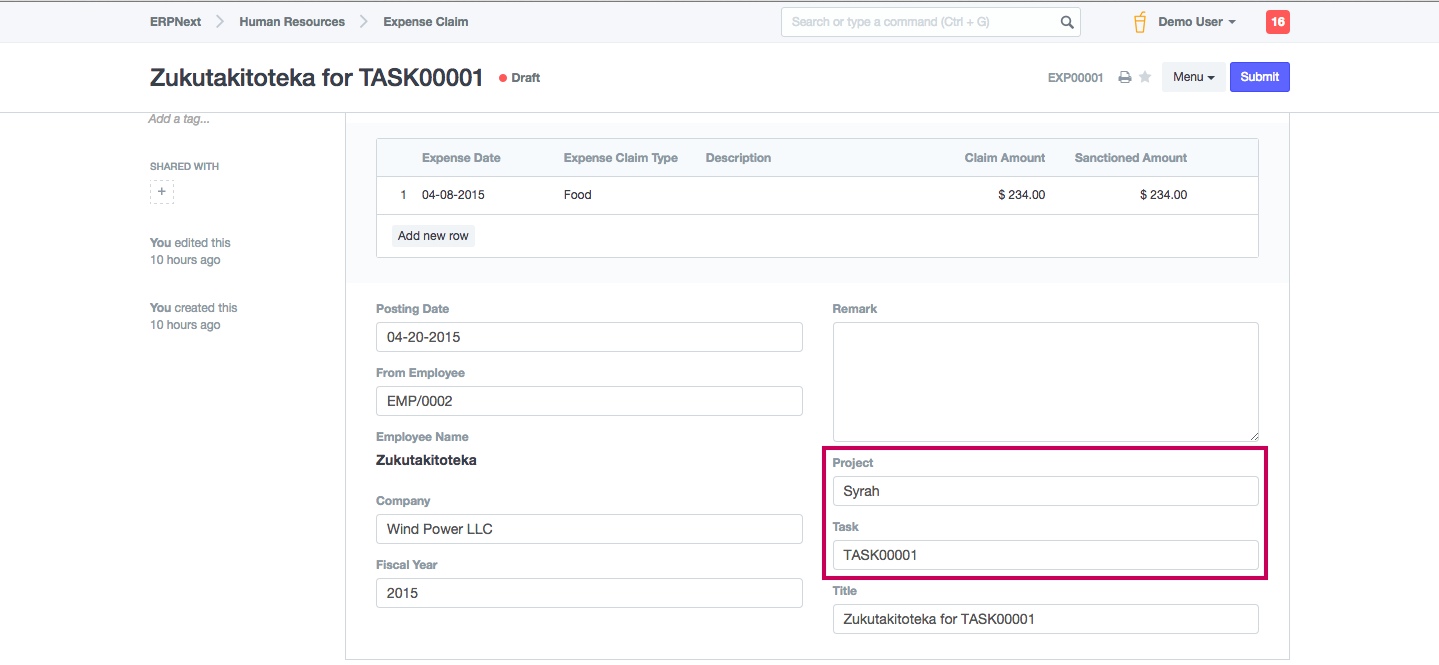The height and width of the screenshot is (665, 1439).
Task: Open the Menu dropdown
Action: pos(1193,77)
